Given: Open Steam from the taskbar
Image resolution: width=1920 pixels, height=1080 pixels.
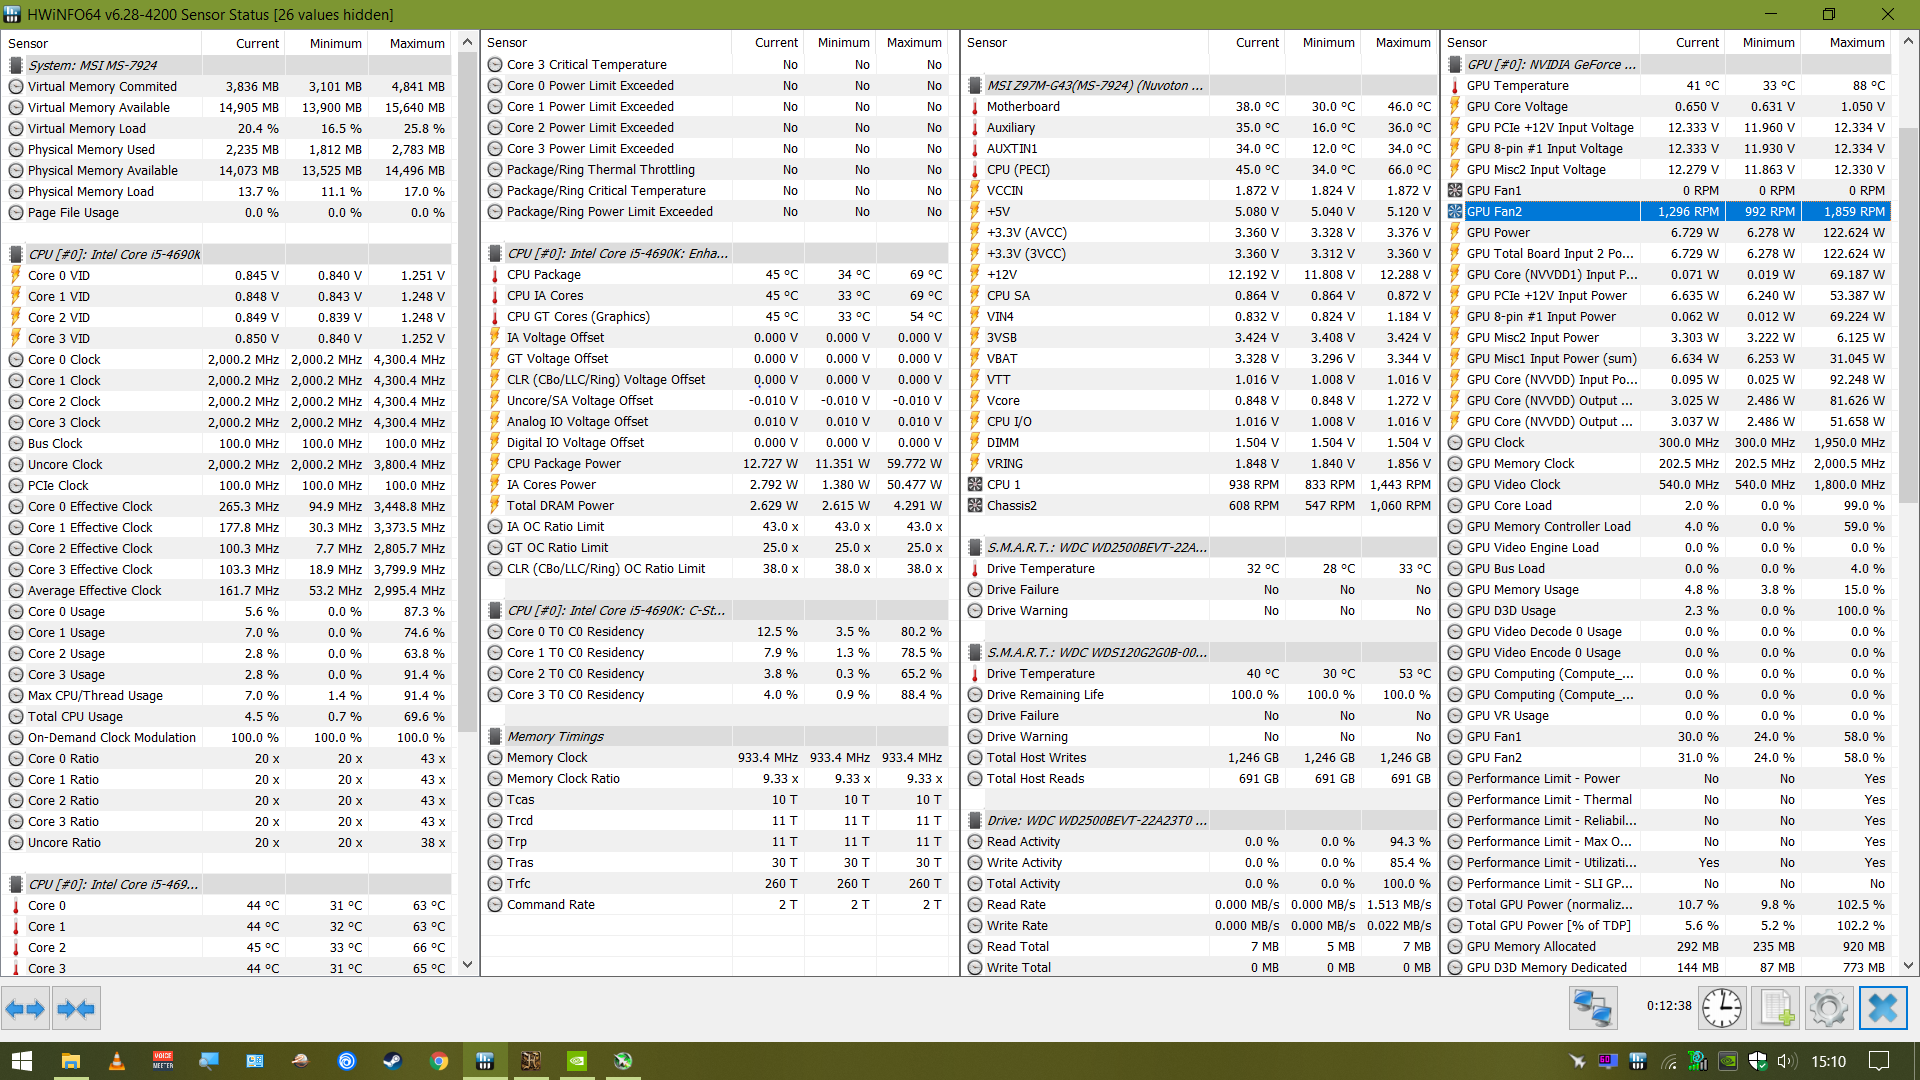Looking at the screenshot, I should tap(393, 1061).
